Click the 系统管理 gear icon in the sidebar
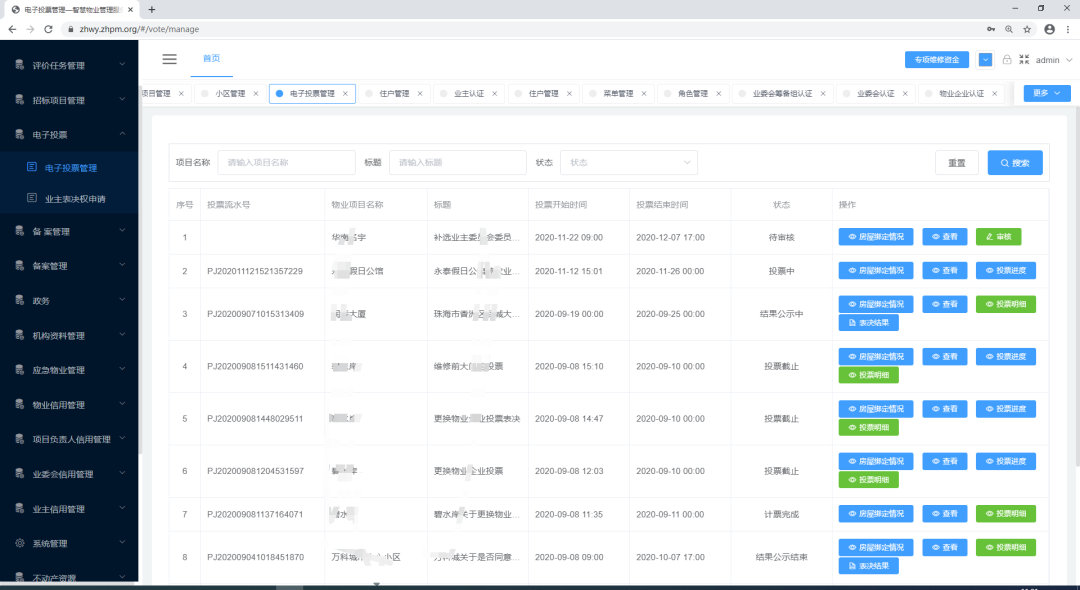Screen dimensions: 1080x590 point(20,543)
